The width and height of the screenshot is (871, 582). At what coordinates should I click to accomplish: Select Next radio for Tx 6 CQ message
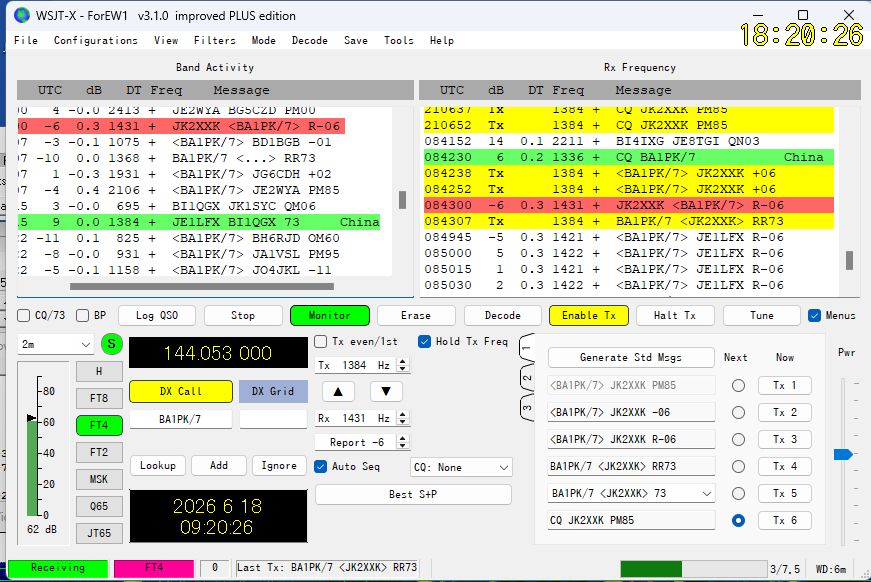click(x=738, y=520)
